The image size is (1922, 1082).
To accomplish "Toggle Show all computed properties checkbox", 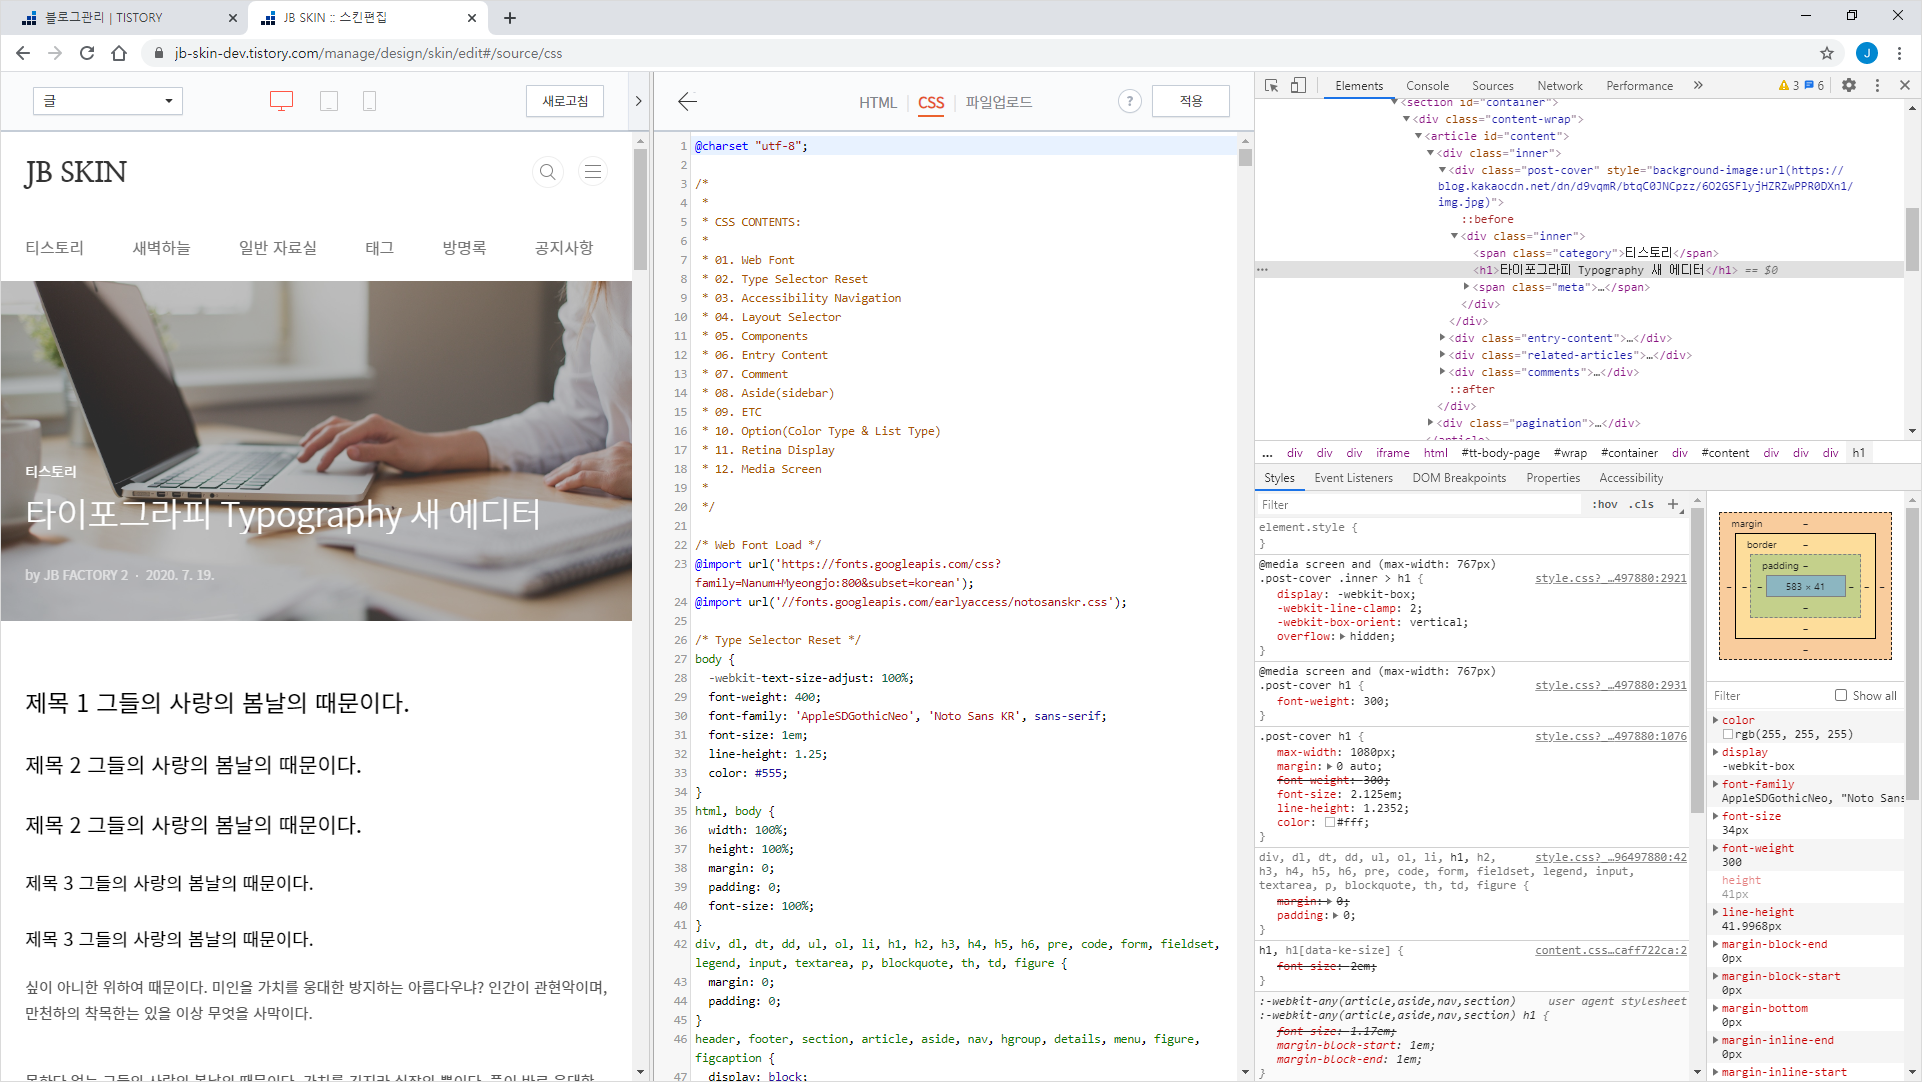I will (1841, 695).
